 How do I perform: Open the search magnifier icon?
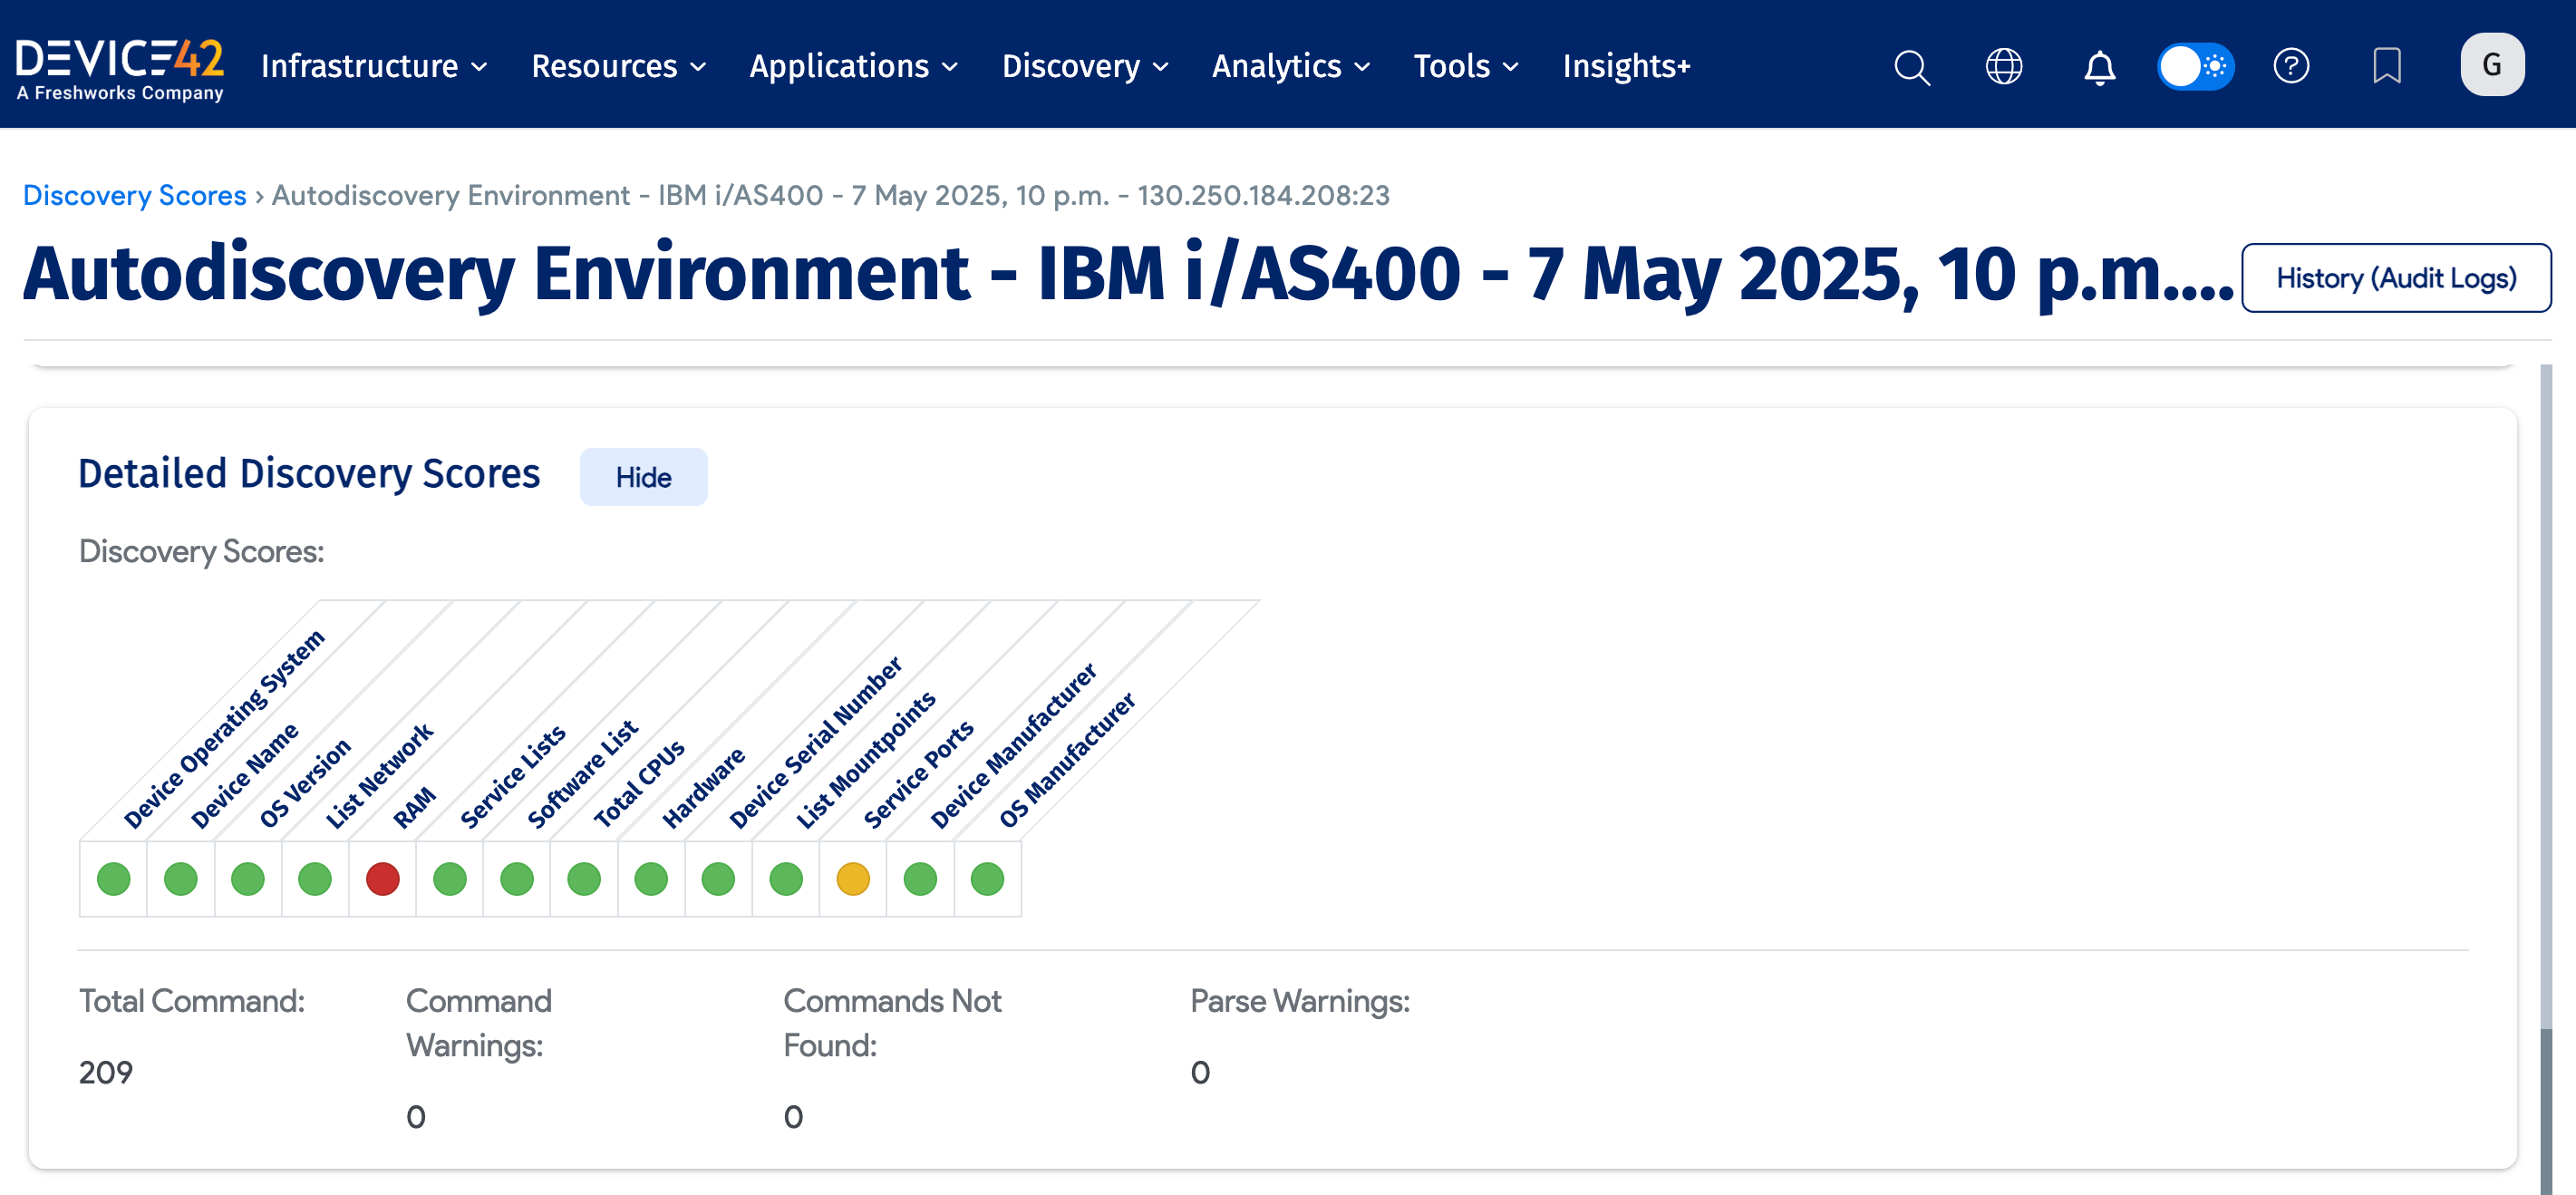[1911, 67]
